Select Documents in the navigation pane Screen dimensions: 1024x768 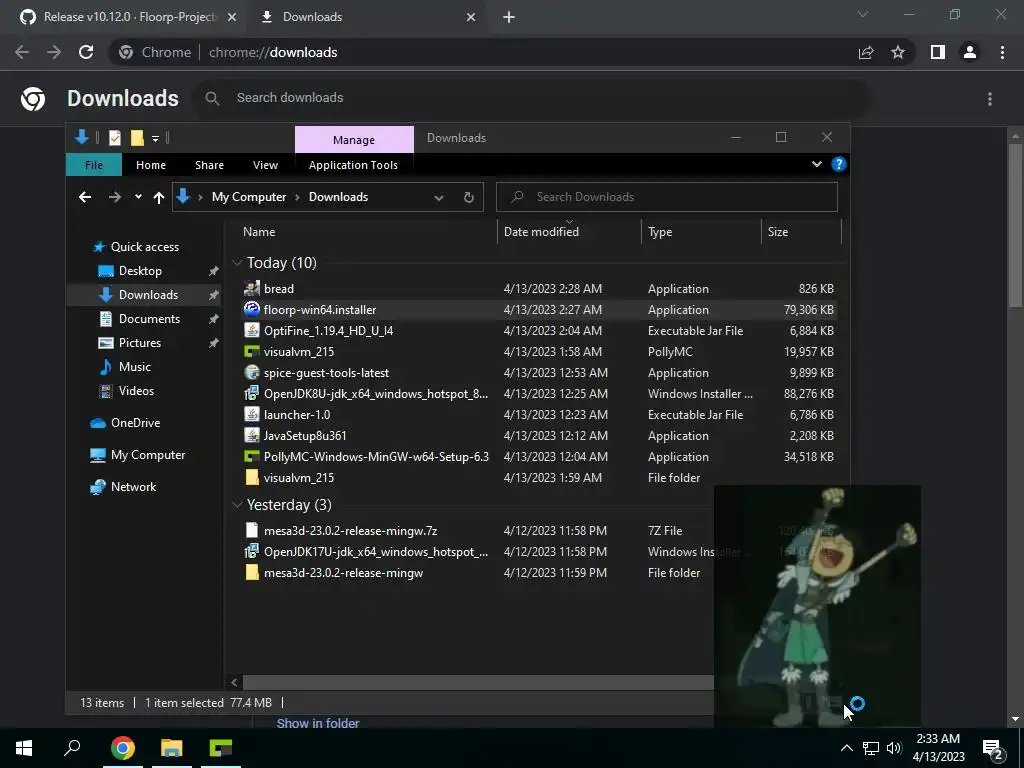(149, 319)
